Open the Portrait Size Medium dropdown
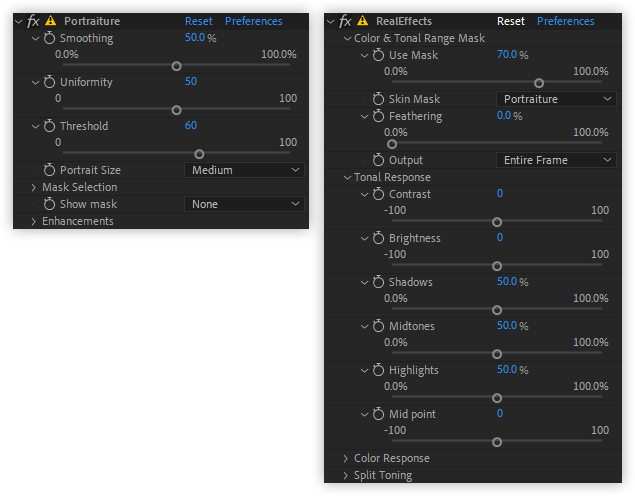635x496 pixels. pyautogui.click(x=244, y=170)
